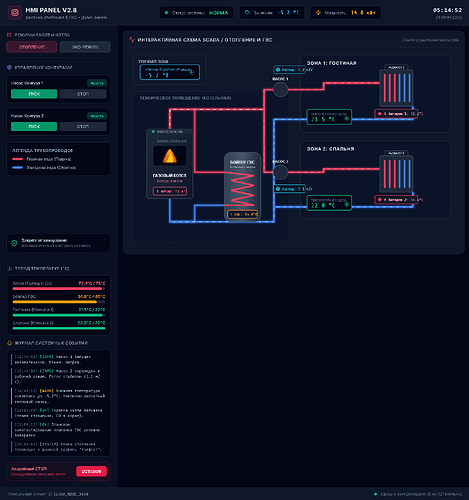Click Zone 2 air temperature 22.0 °C display

(x=329, y=203)
